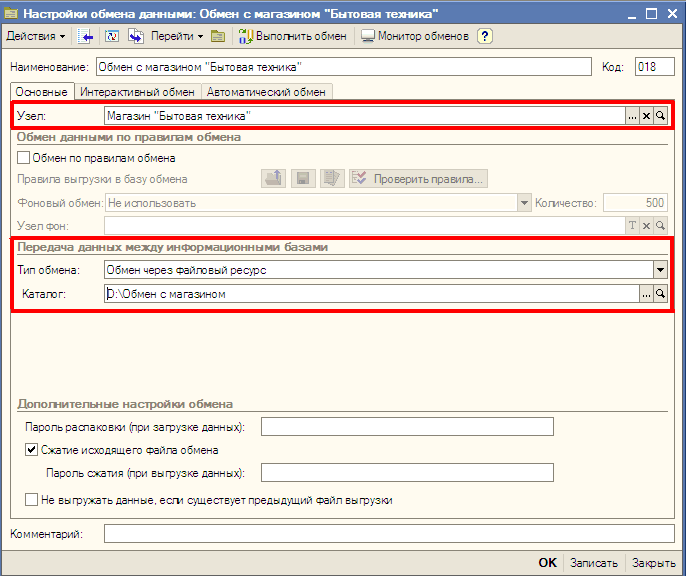This screenshot has height=576, width=686.
Task: Uncheck 'Сжатие исходящего файла обмена'
Action: pyautogui.click(x=31, y=450)
